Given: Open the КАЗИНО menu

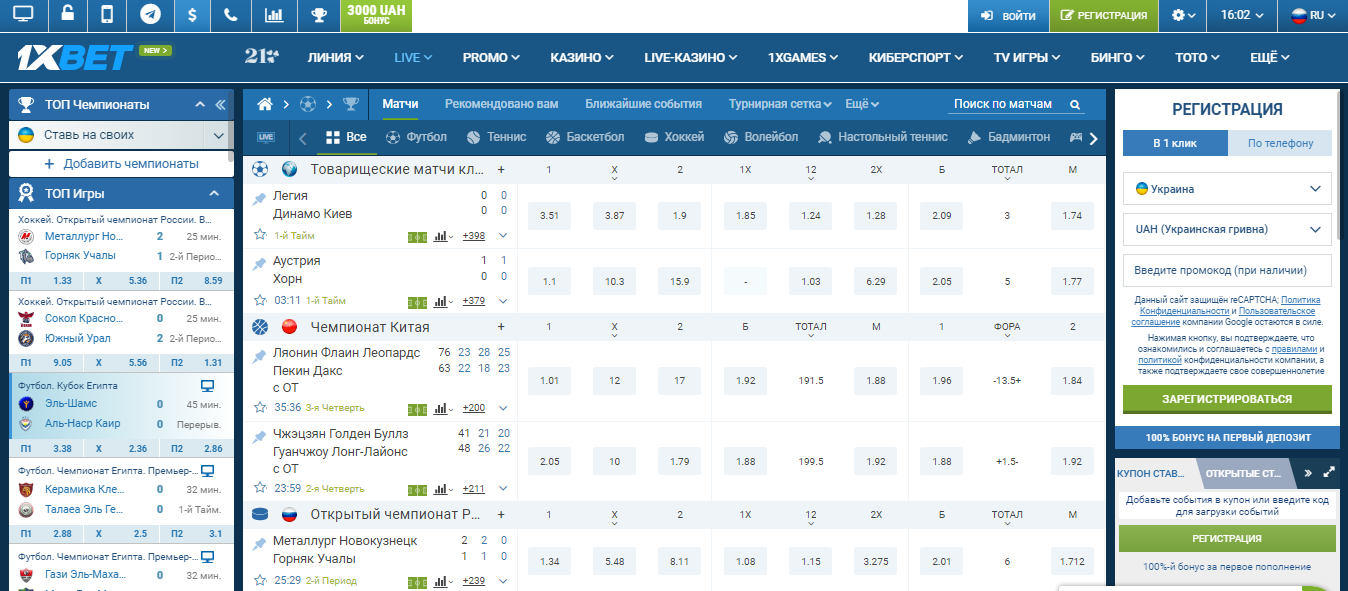Looking at the screenshot, I should point(582,57).
